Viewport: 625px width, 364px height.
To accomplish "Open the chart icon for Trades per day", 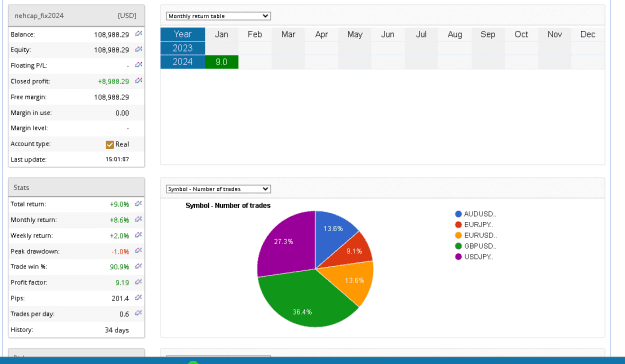I will pyautogui.click(x=138, y=313).
